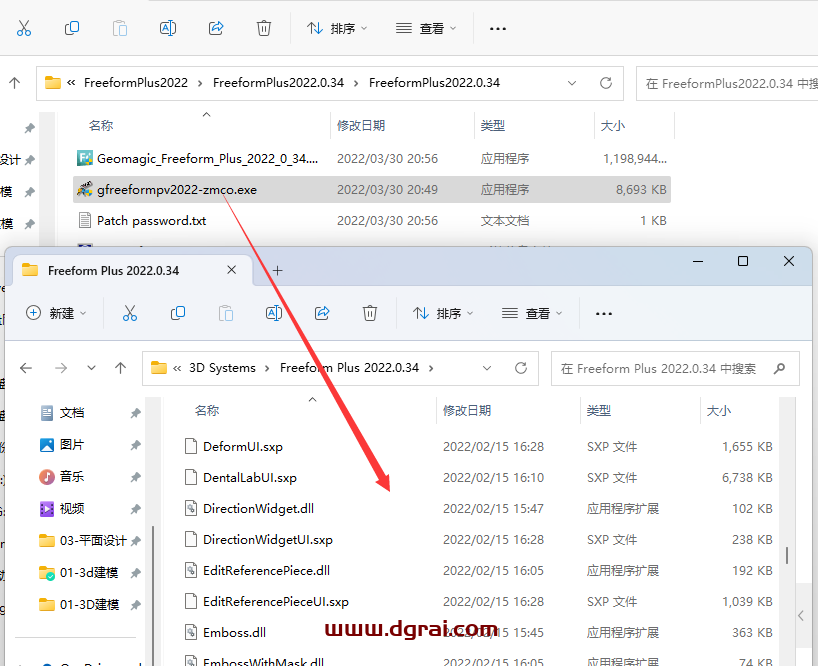
Task: Open View dropdown in back window toolbar
Action: (426, 28)
